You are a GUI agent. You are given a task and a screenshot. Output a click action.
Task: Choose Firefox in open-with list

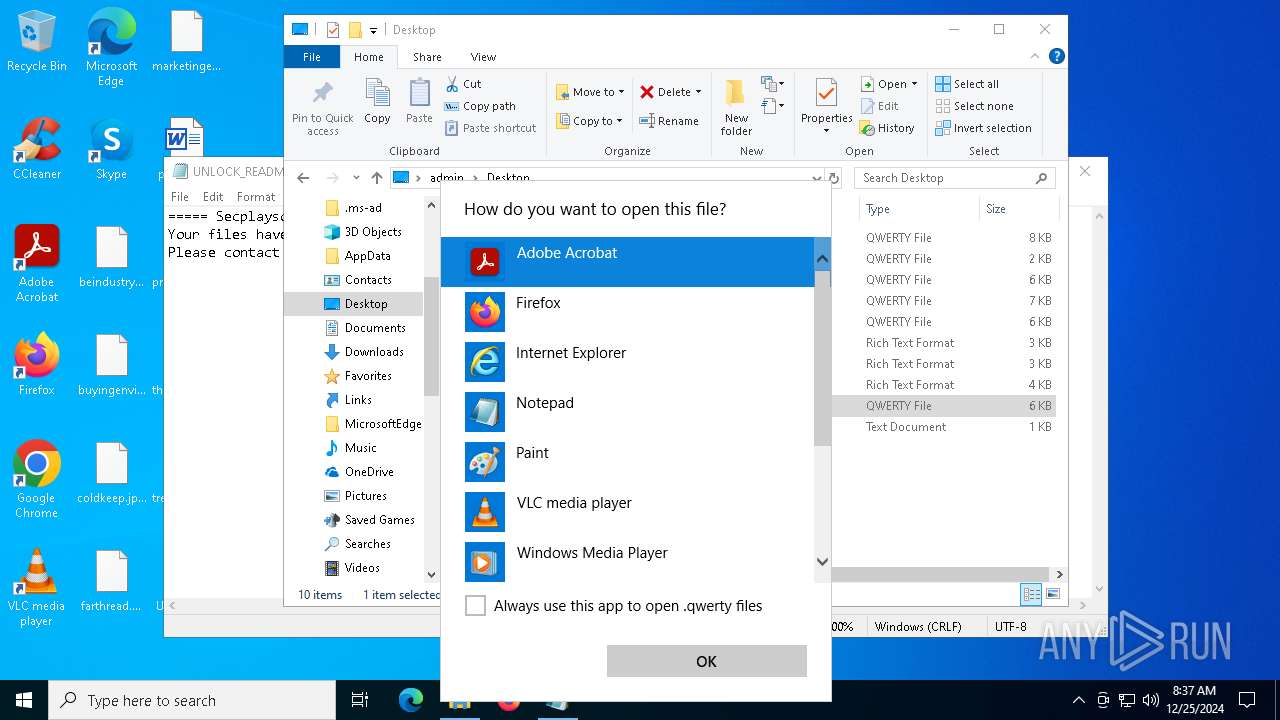(x=628, y=312)
